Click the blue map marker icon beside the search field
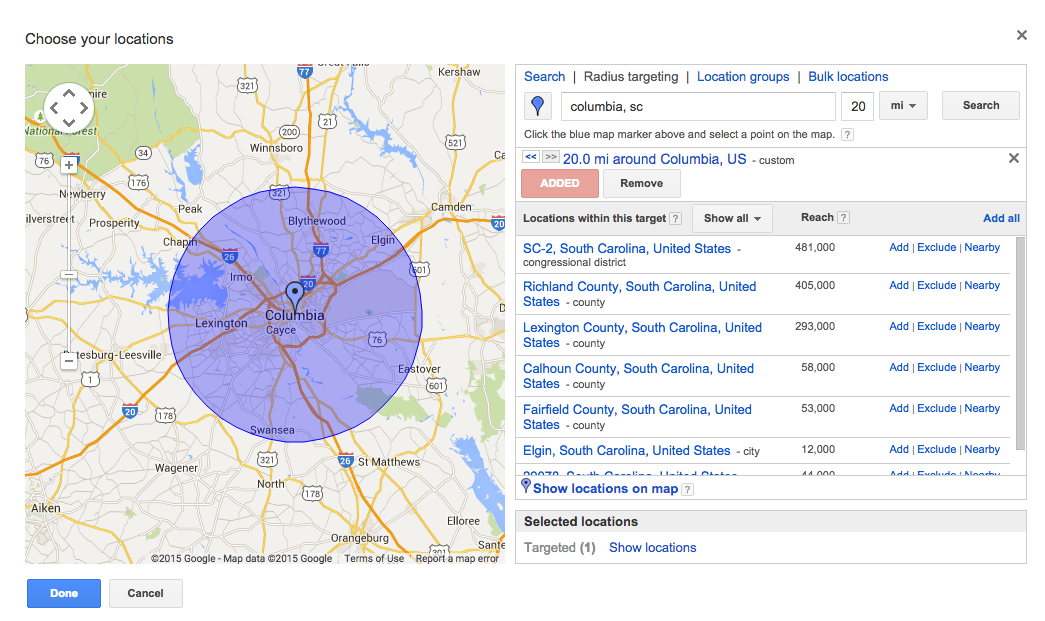Screen dimensions: 1045x621 pos(538,105)
